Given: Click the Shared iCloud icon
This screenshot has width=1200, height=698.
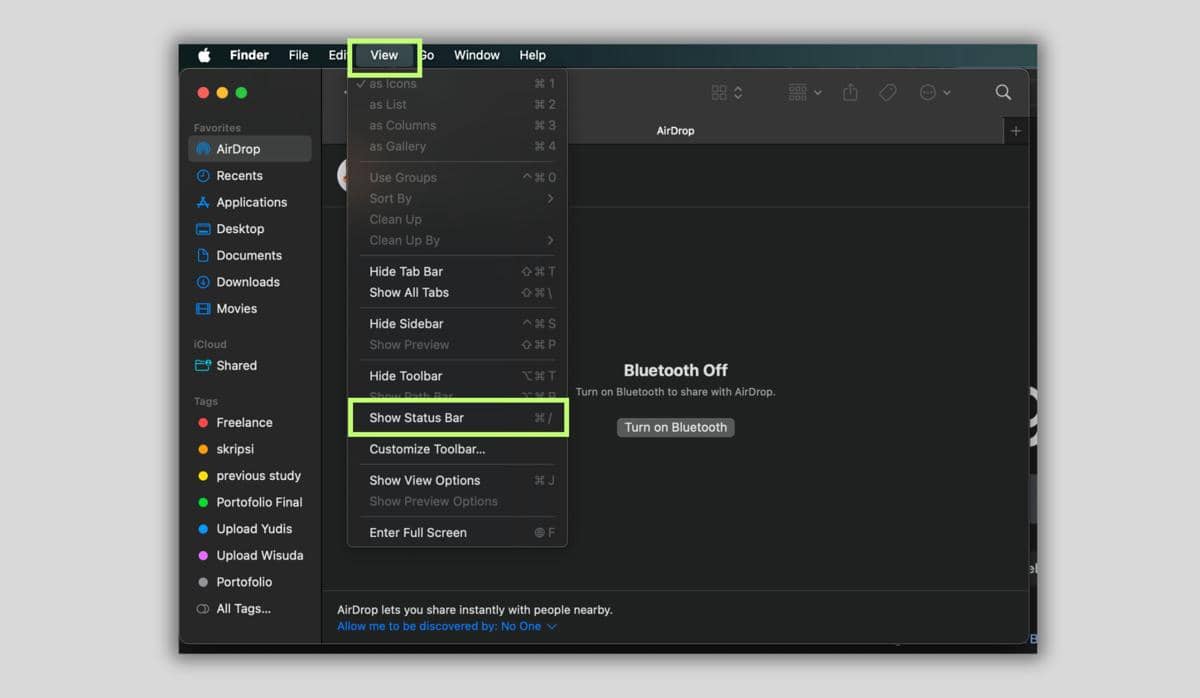Looking at the screenshot, I should pyautogui.click(x=203, y=365).
